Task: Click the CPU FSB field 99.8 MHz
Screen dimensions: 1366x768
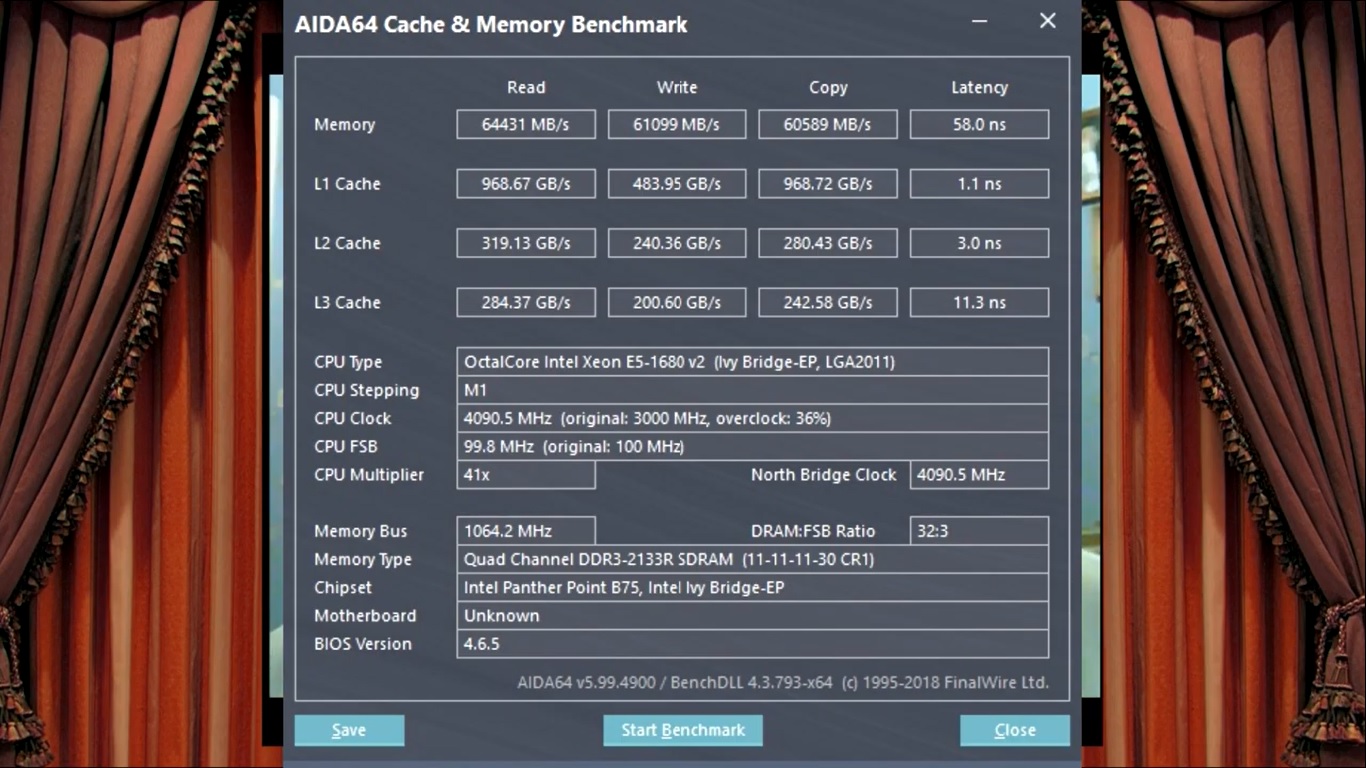Action: tap(752, 446)
